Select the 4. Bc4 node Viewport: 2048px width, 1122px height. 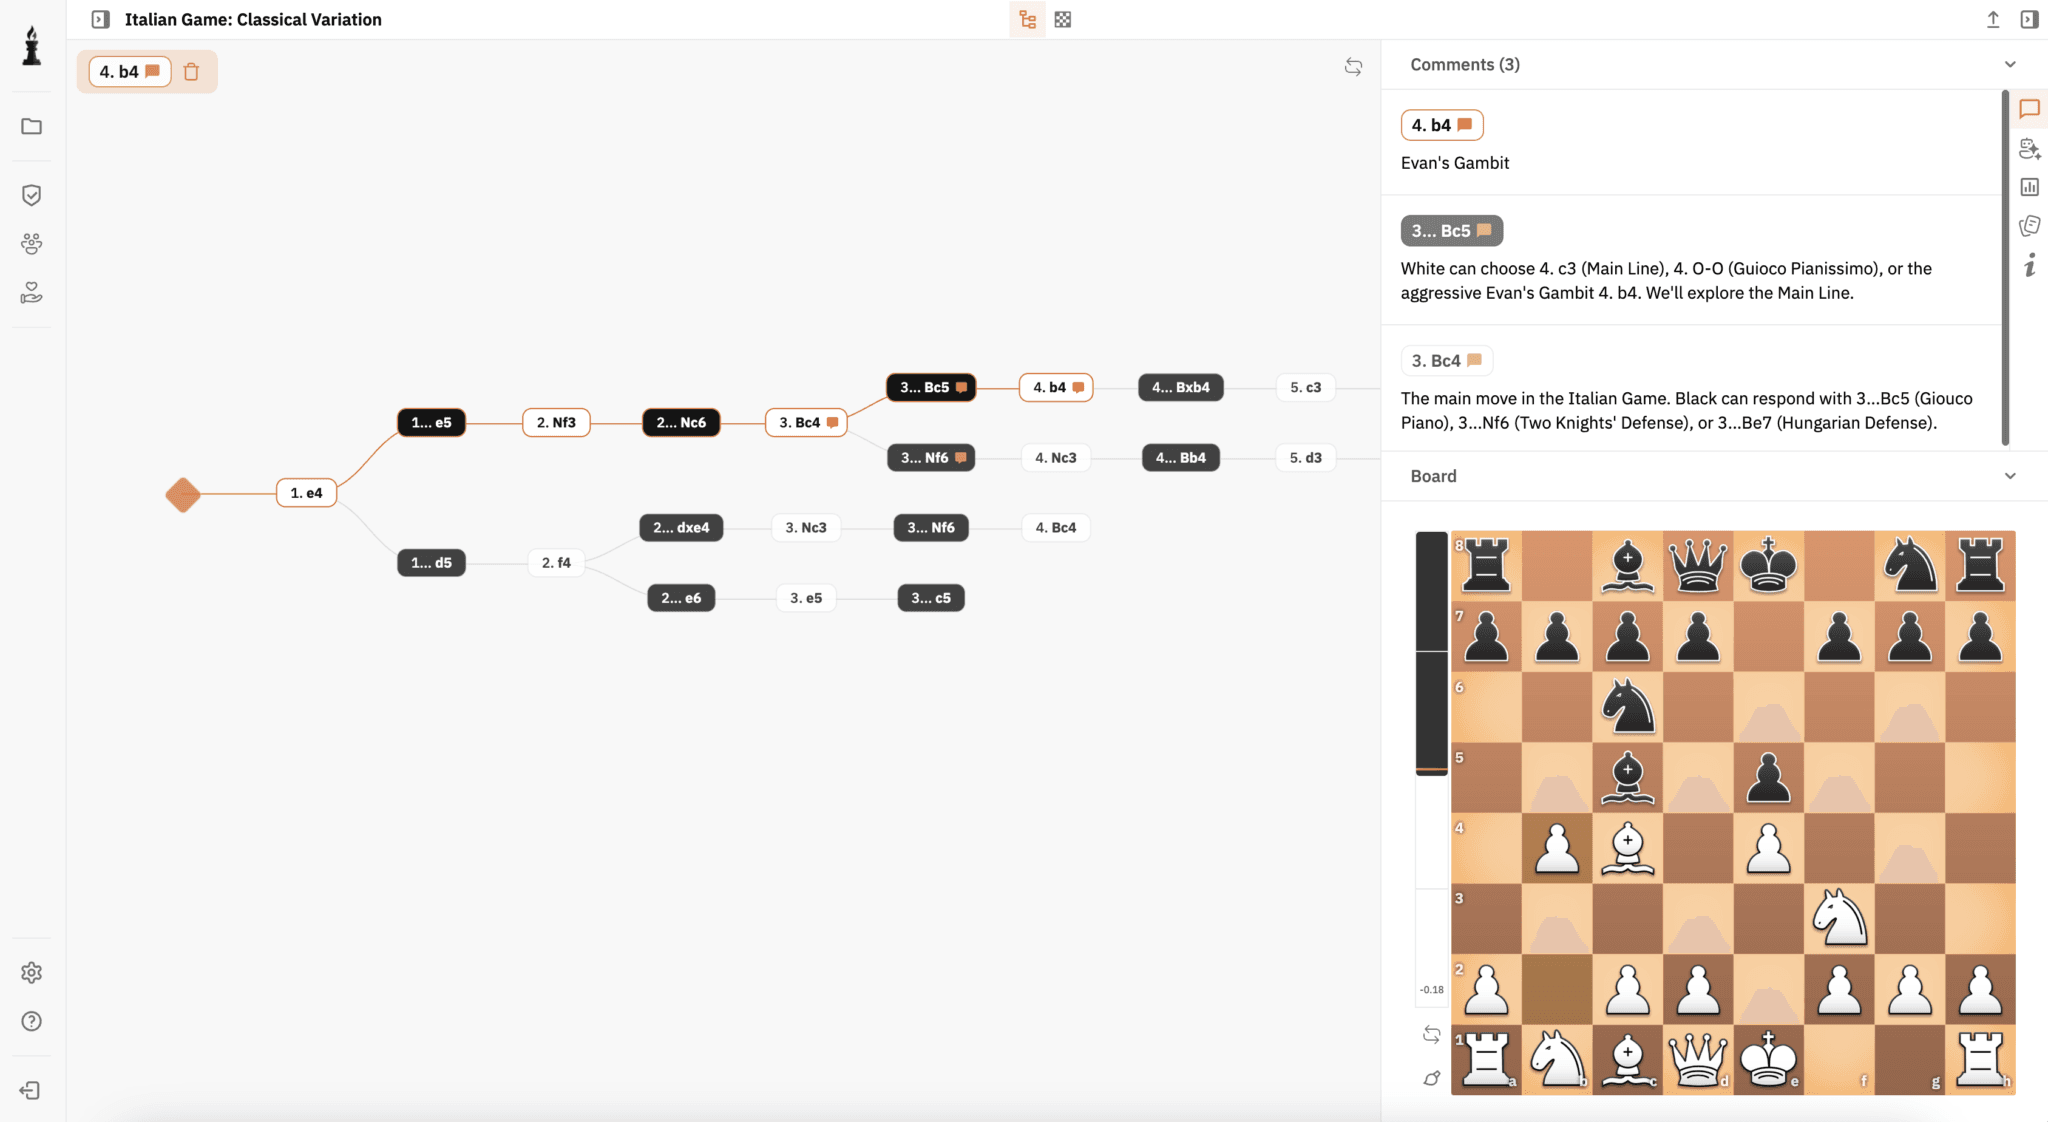1056,528
